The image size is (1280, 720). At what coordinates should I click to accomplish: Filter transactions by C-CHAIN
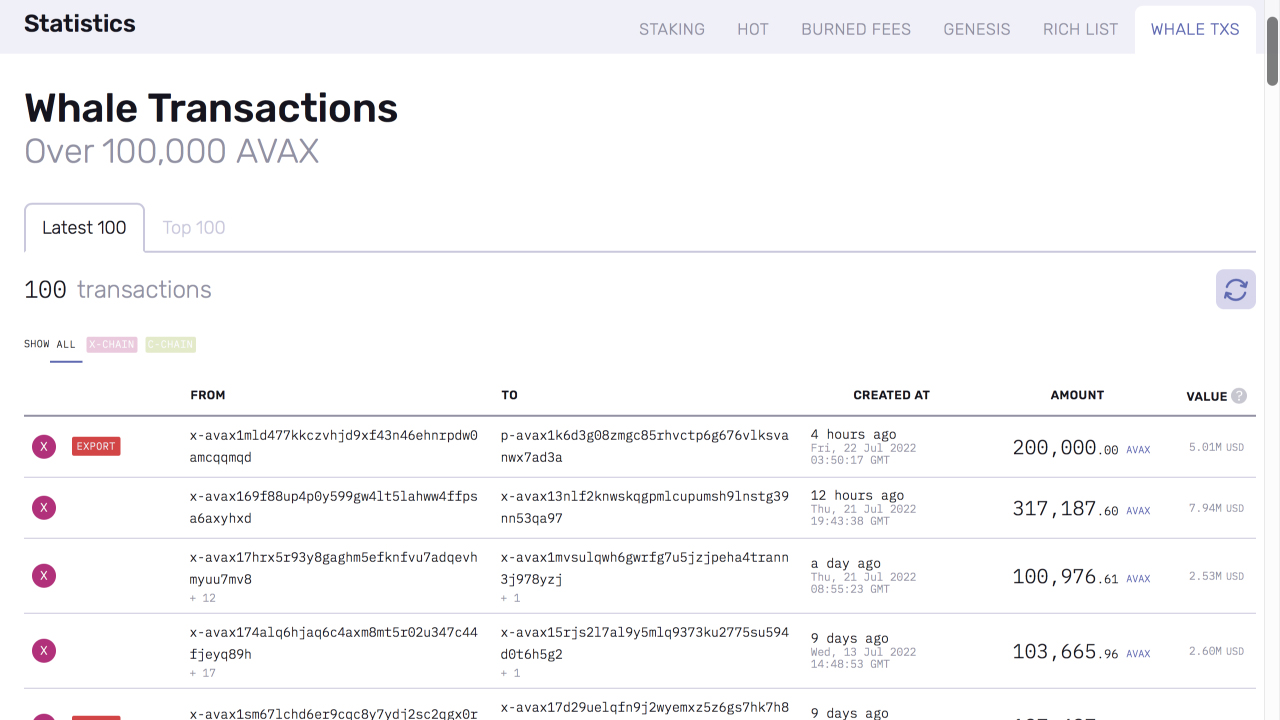pos(170,344)
